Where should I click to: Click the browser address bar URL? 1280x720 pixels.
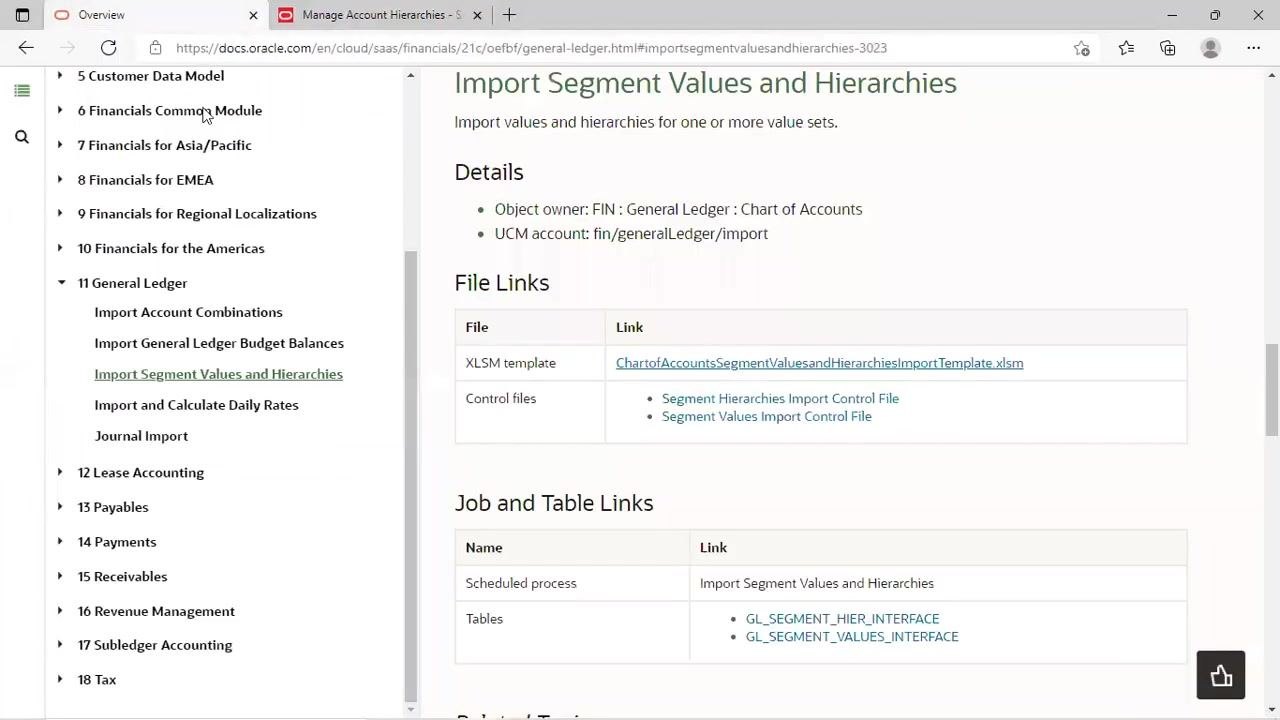(x=531, y=48)
